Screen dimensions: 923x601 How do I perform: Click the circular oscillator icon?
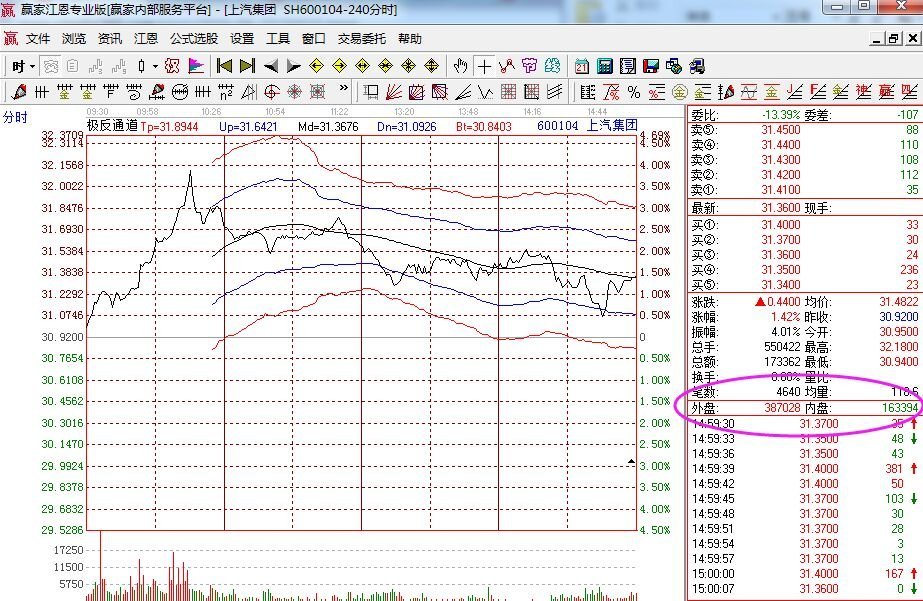(x=180, y=92)
